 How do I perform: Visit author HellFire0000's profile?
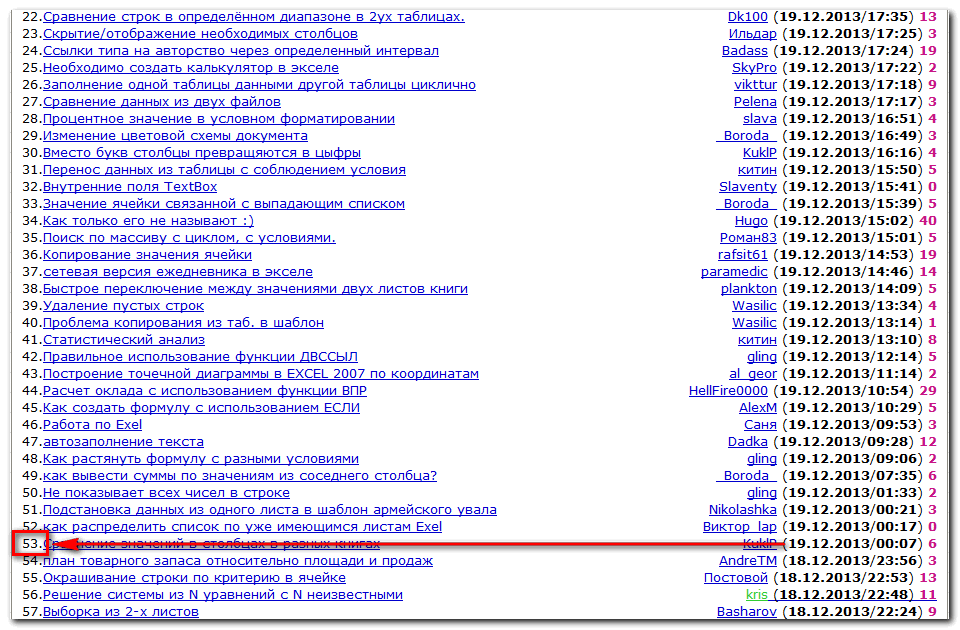[x=728, y=391]
